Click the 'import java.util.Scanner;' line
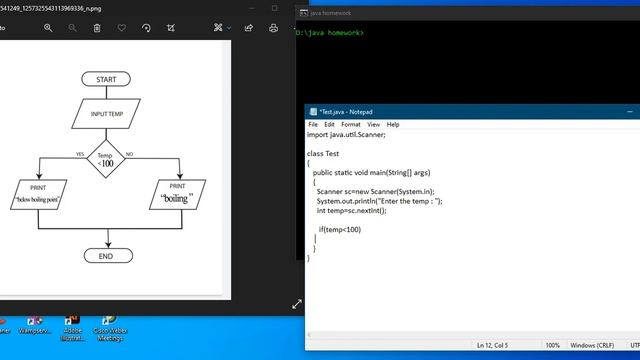The height and width of the screenshot is (360, 640). [346, 135]
